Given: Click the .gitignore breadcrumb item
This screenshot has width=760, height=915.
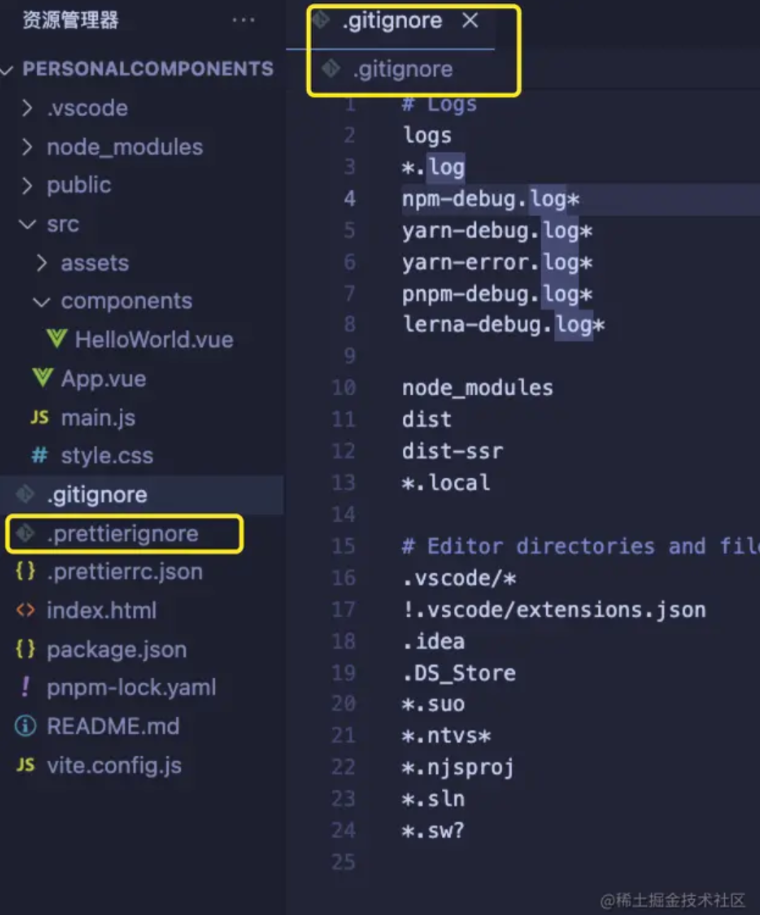Looking at the screenshot, I should point(402,69).
